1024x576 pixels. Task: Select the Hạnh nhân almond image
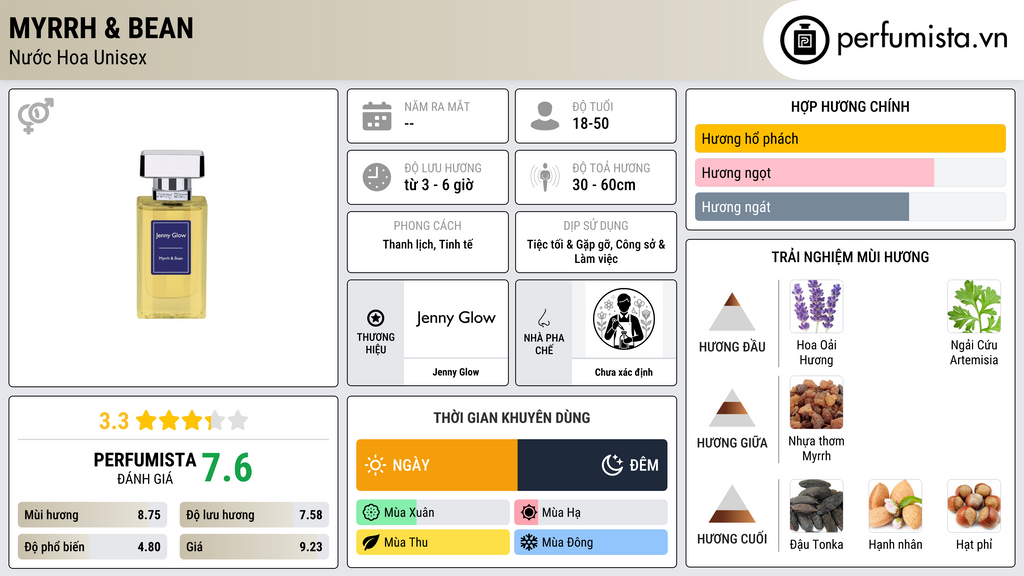pos(895,505)
